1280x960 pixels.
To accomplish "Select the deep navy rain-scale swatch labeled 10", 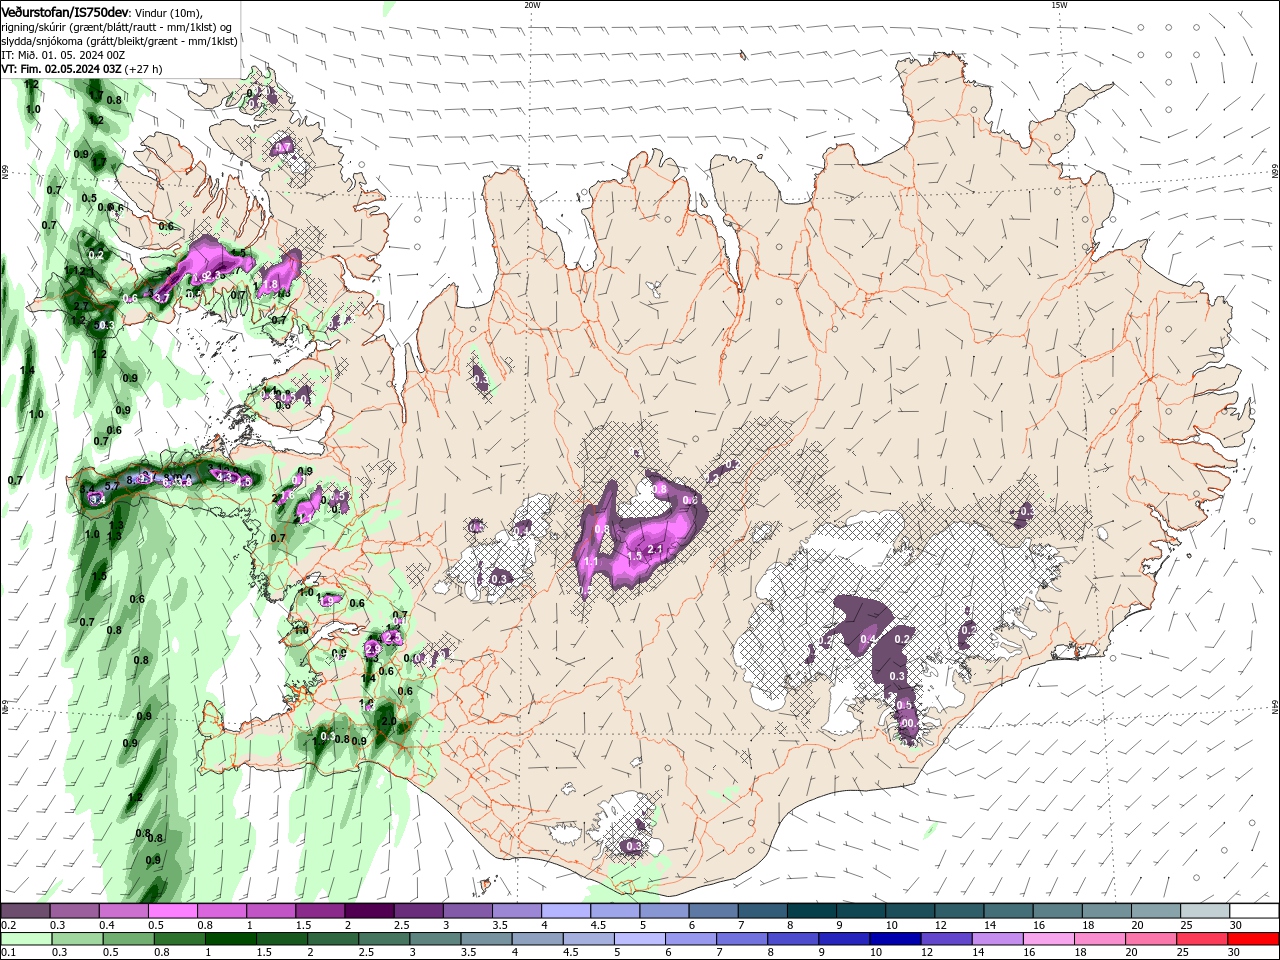I will point(895,939).
